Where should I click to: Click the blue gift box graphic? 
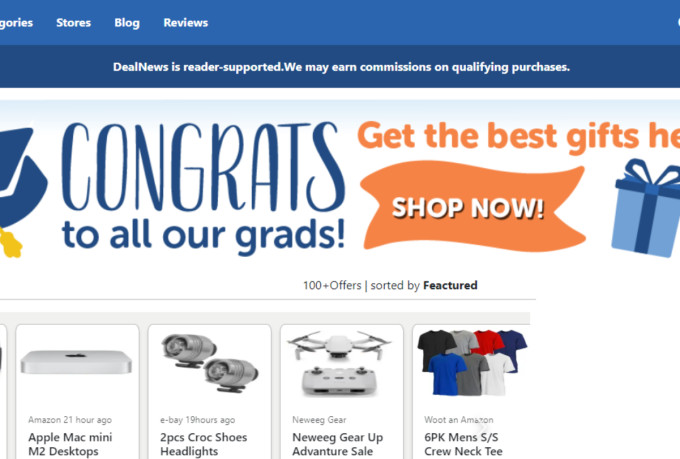(646, 208)
